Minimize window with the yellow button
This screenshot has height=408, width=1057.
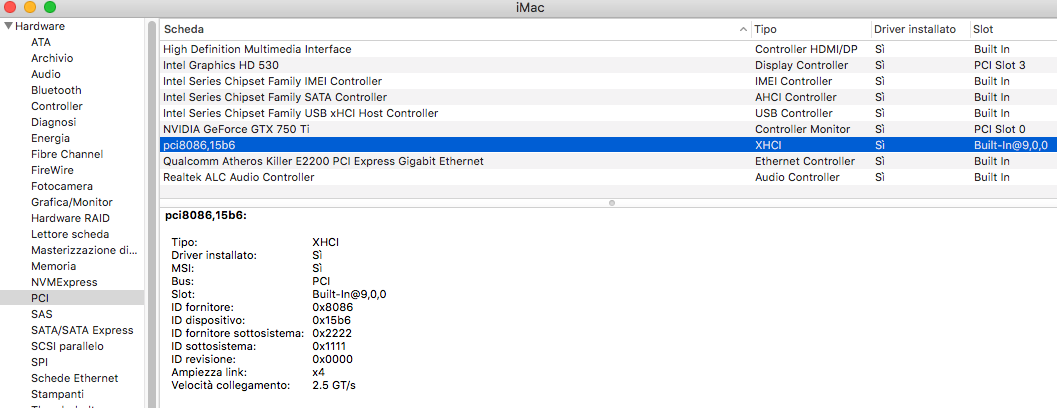[30, 7]
